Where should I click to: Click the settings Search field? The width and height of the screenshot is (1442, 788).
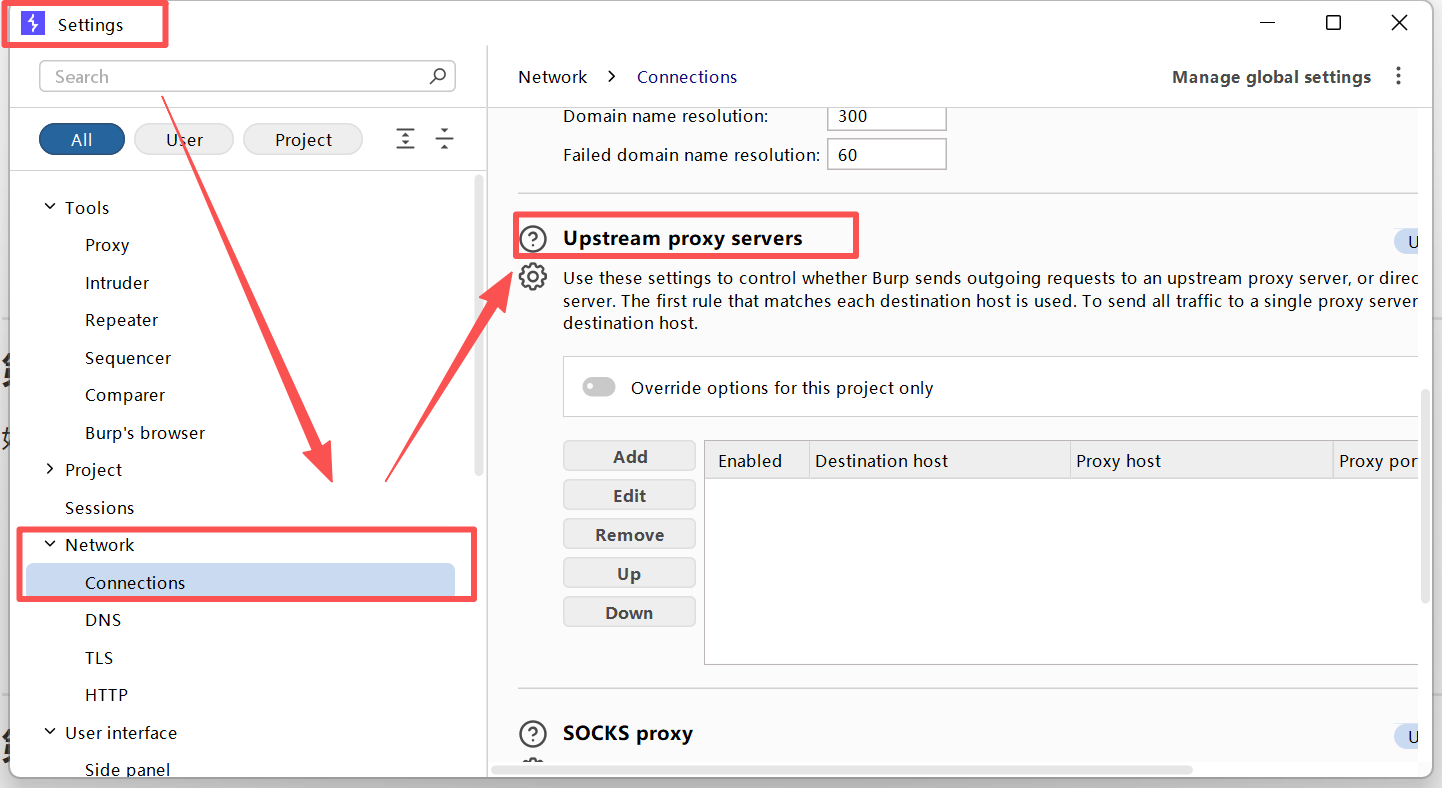247,76
